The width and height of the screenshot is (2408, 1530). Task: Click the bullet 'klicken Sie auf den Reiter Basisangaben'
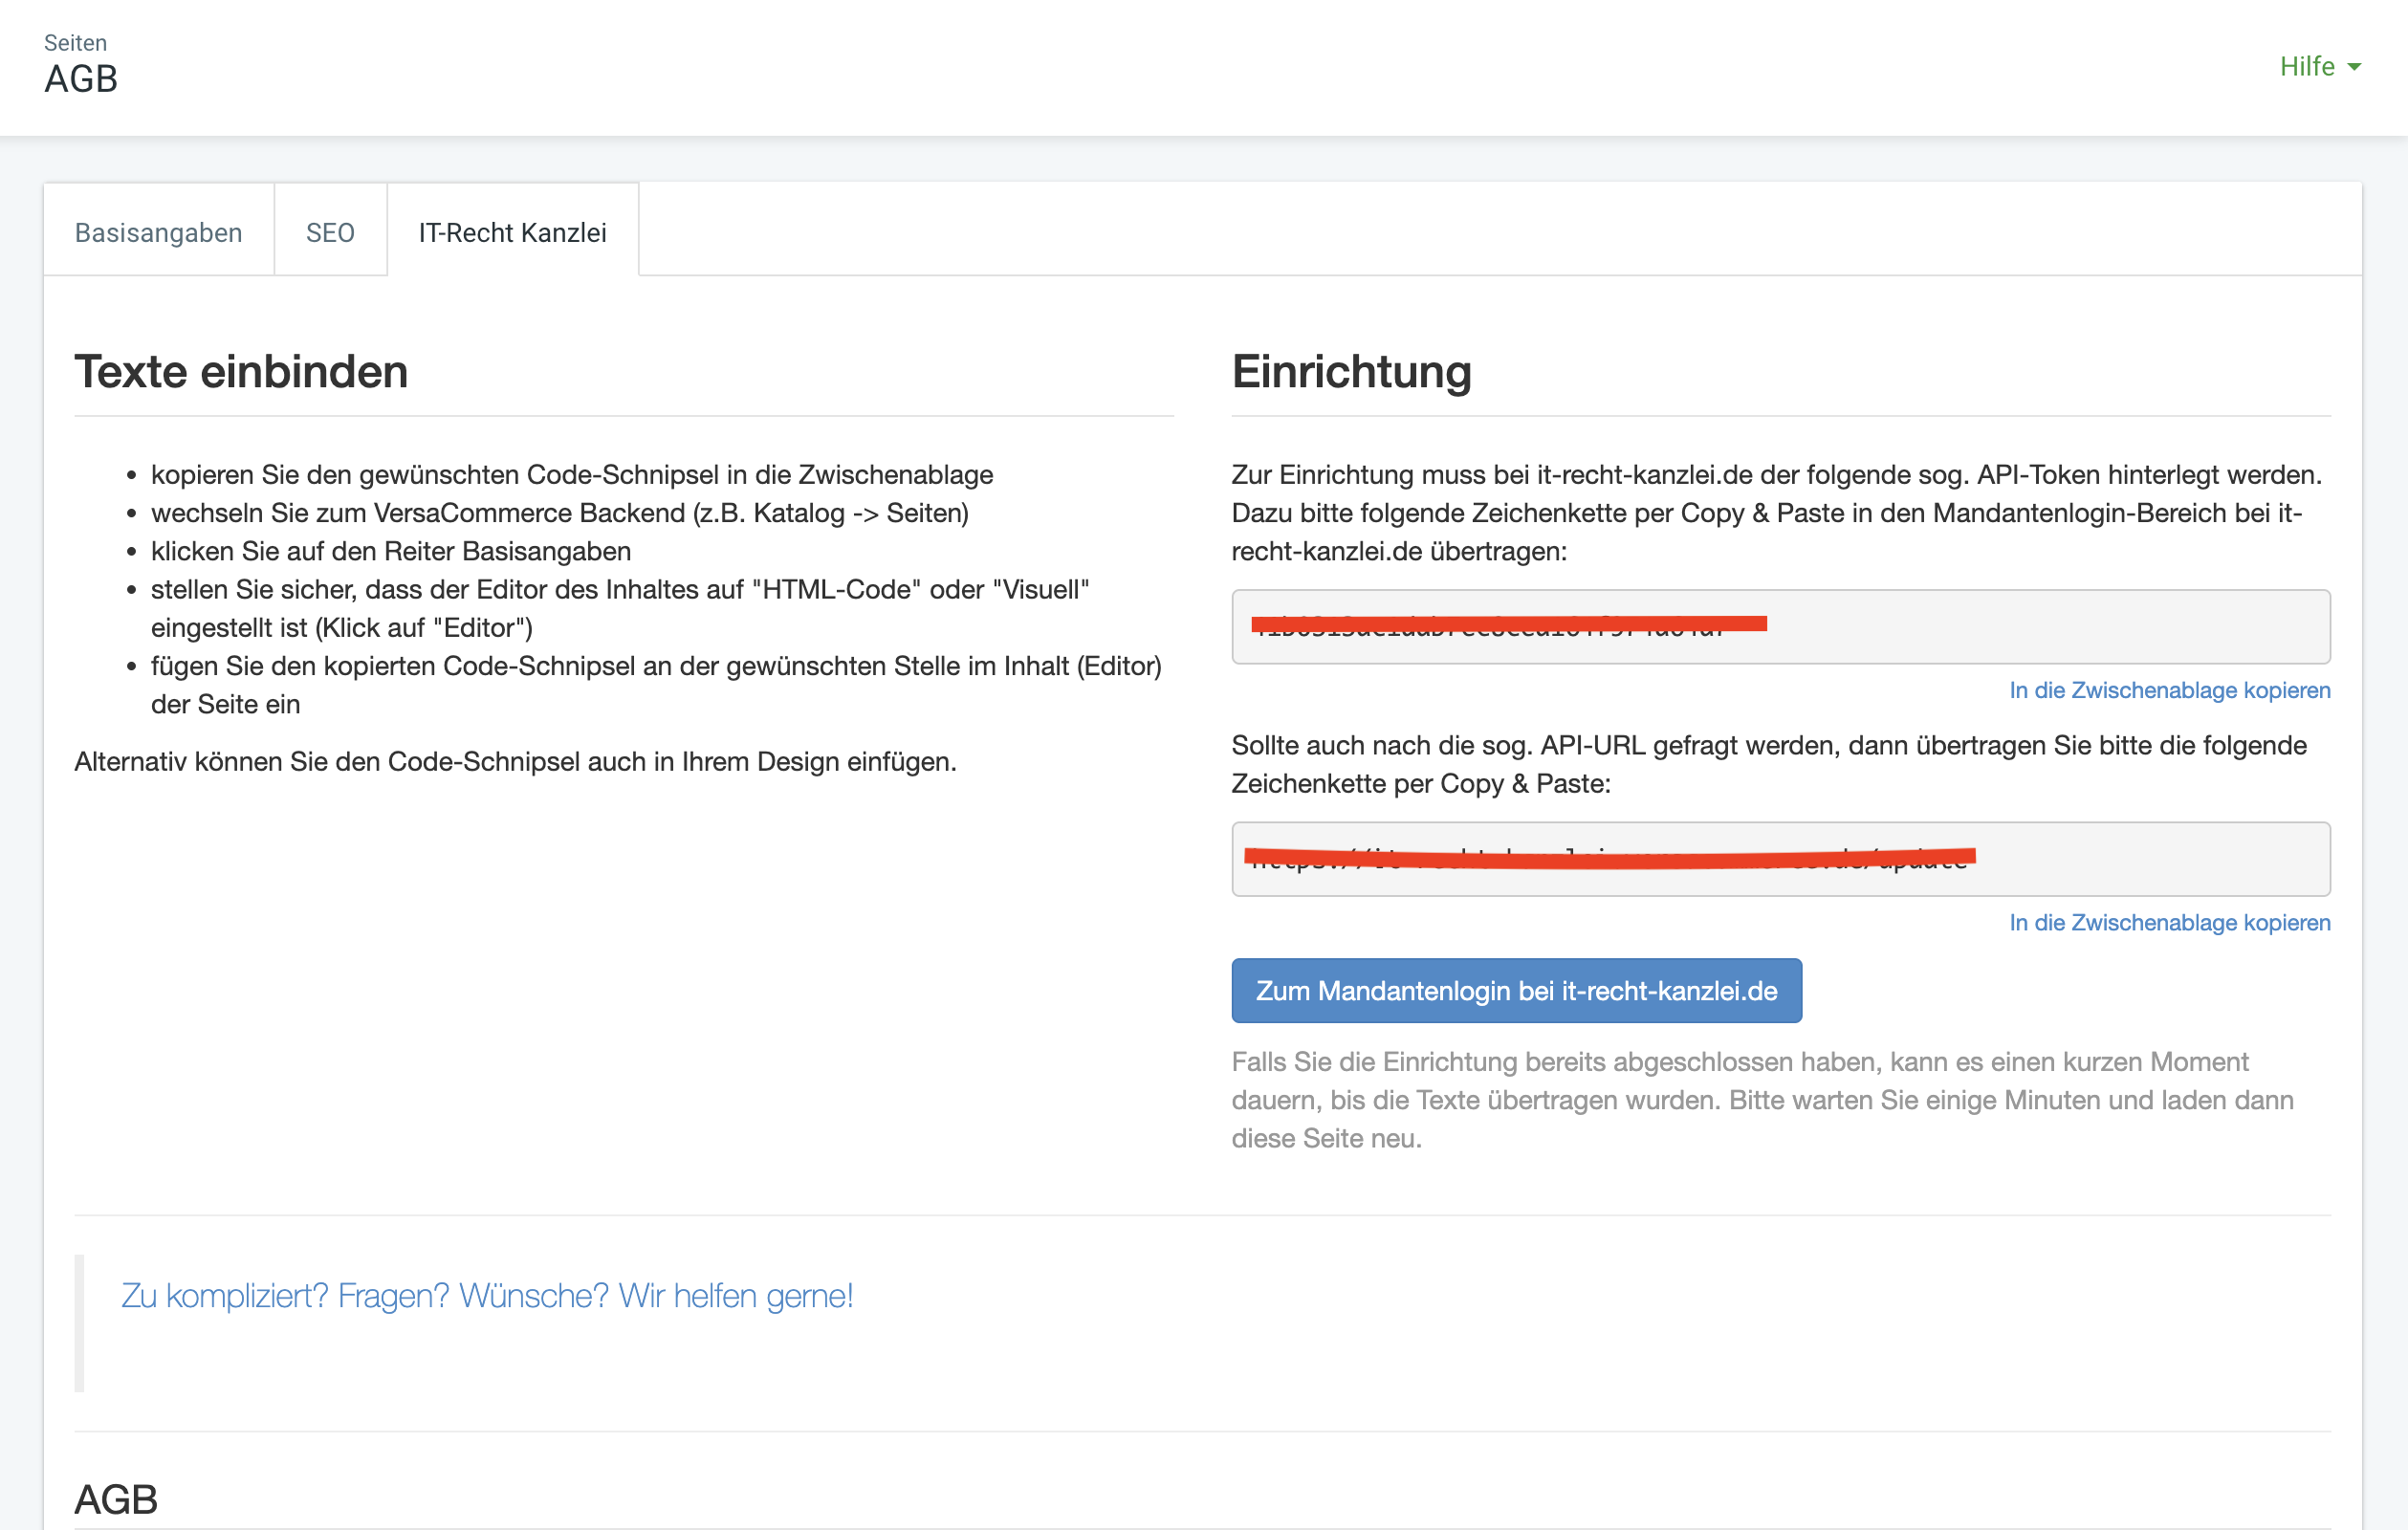pos(391,551)
